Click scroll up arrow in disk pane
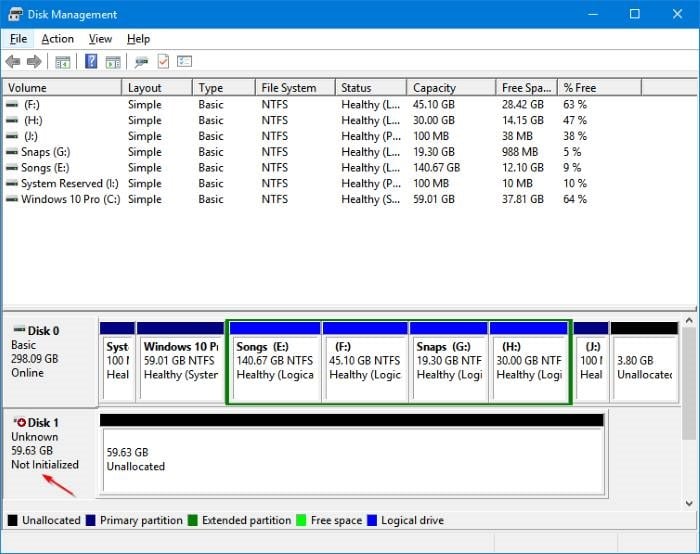Viewport: 700px width, 554px height. click(x=689, y=321)
